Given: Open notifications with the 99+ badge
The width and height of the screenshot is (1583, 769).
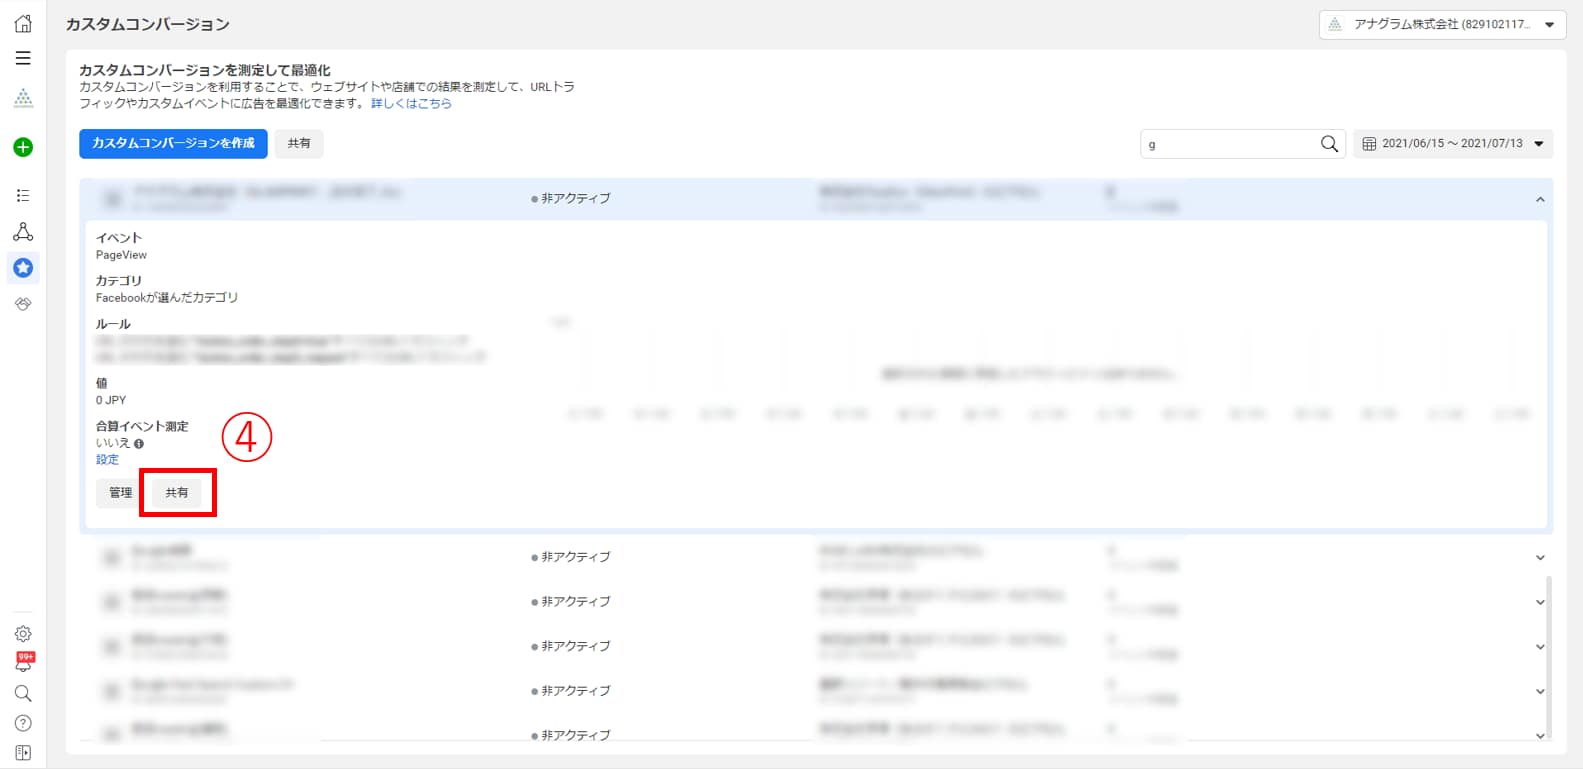Looking at the screenshot, I should pyautogui.click(x=23, y=662).
